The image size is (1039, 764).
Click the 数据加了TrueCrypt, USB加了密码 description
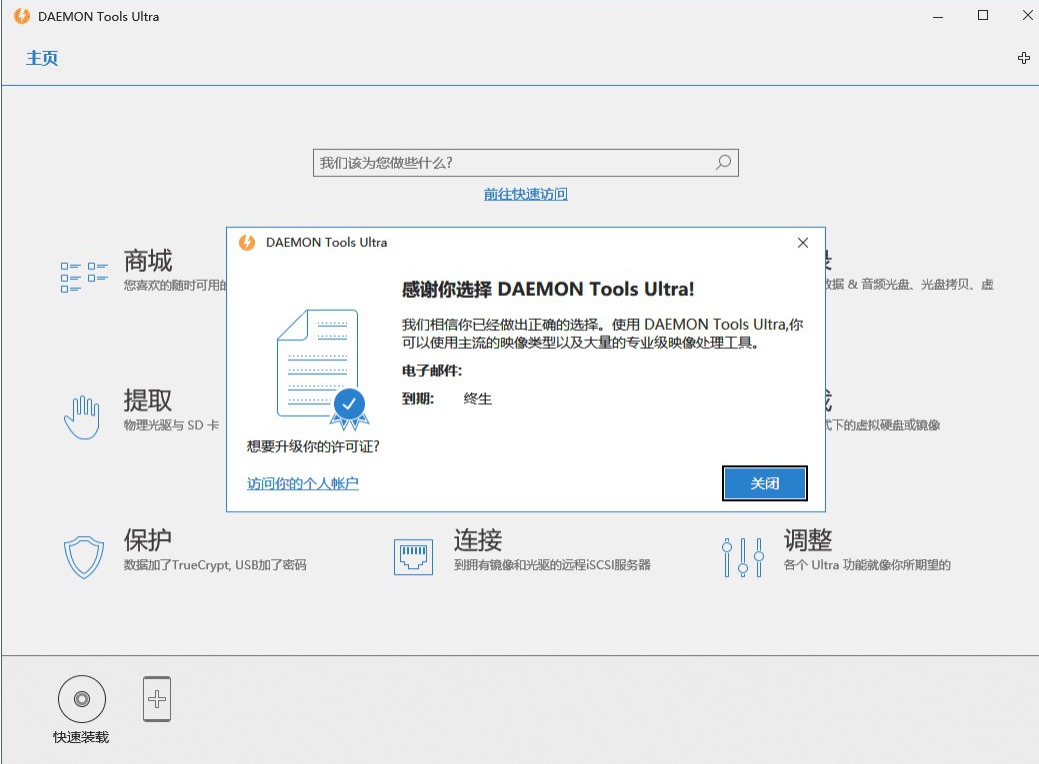215,565
